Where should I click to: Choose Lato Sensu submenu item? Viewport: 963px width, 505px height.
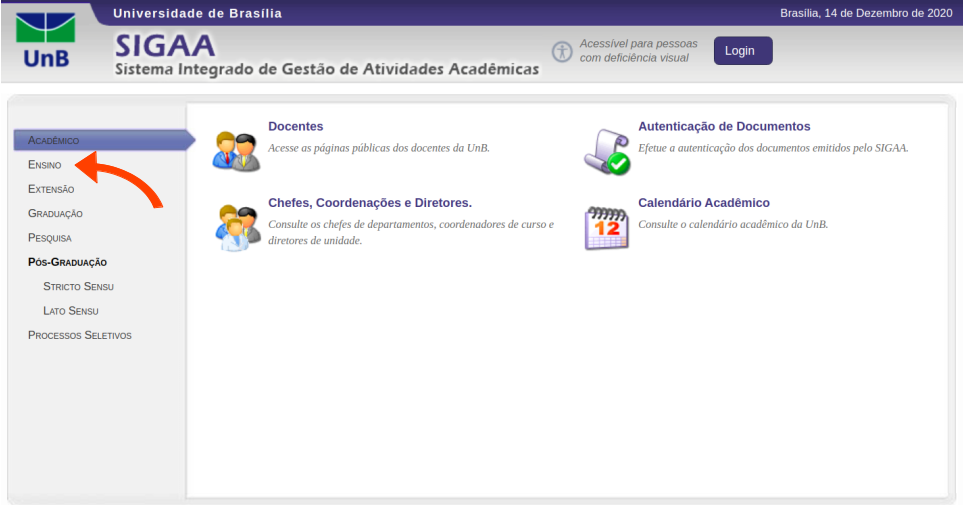click(71, 311)
